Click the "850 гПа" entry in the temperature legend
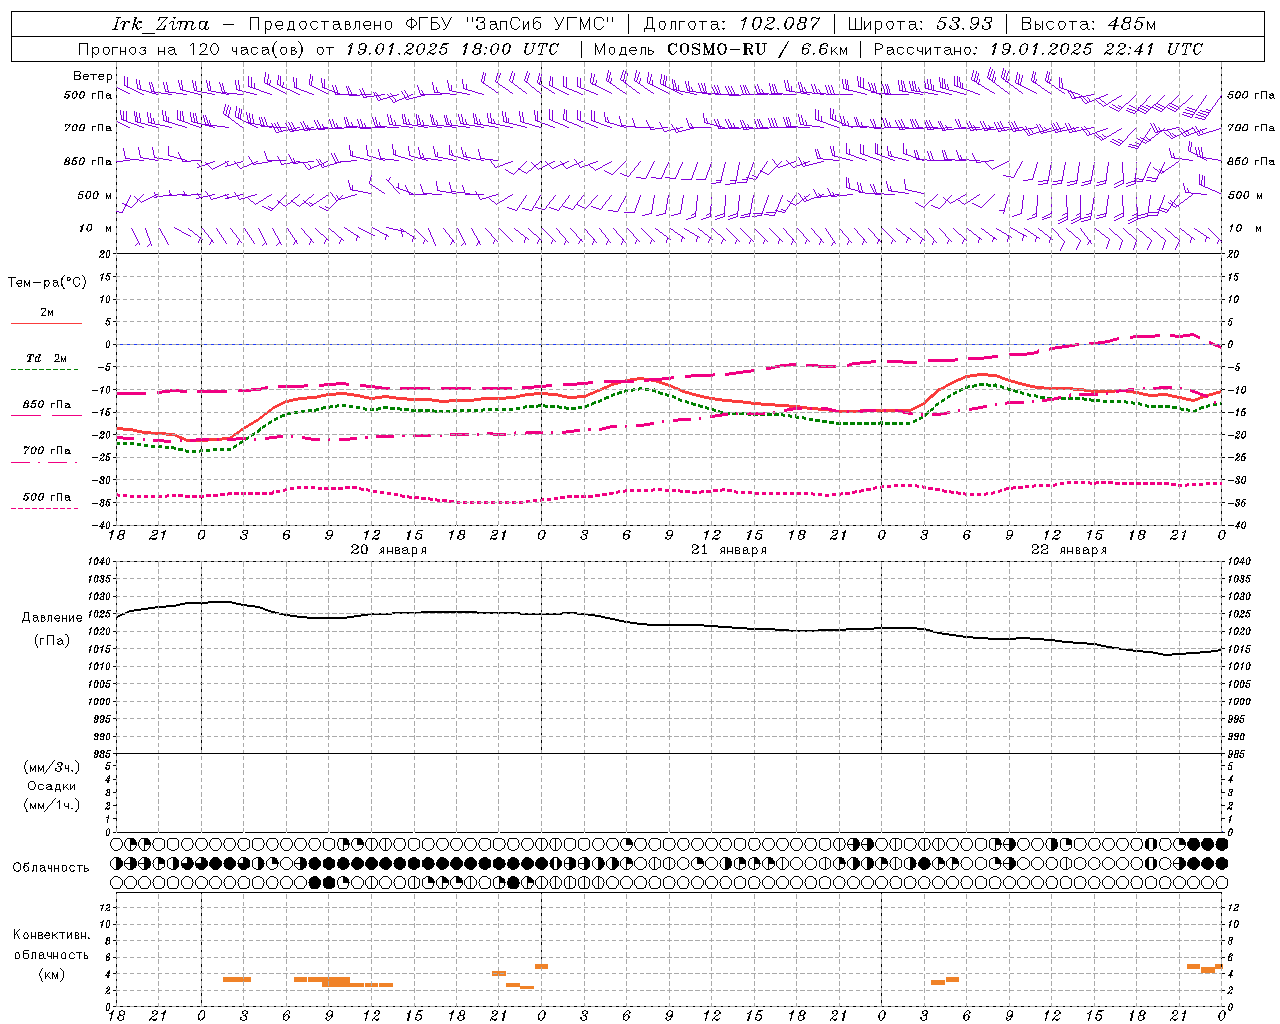The image size is (1280, 1024). coord(46,405)
